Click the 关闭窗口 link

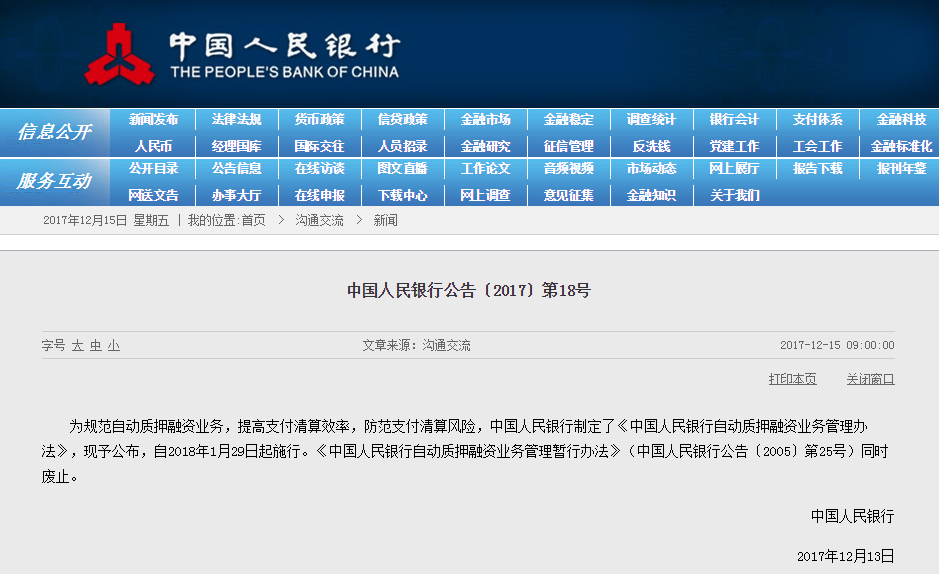pos(870,379)
